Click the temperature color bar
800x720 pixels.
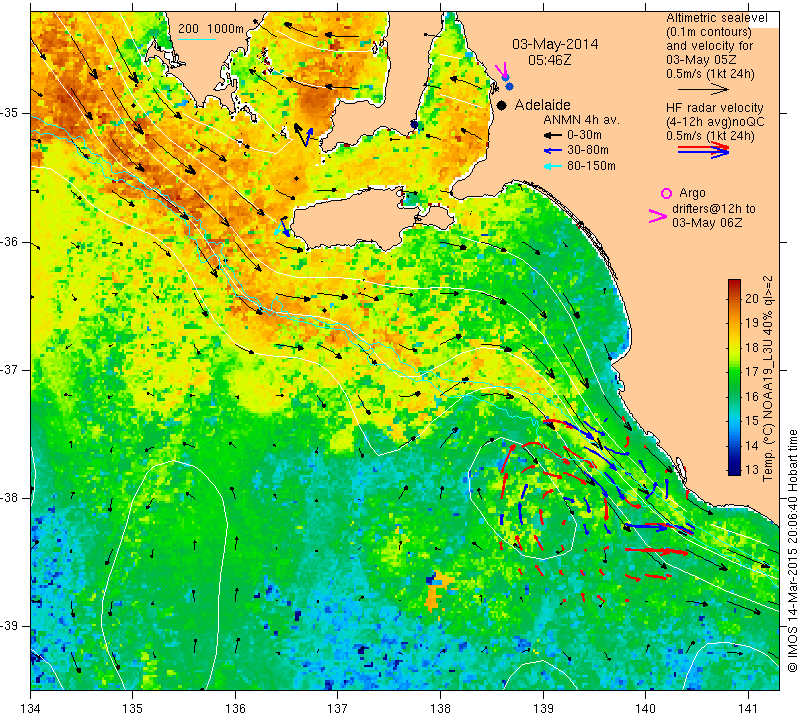tap(734, 377)
